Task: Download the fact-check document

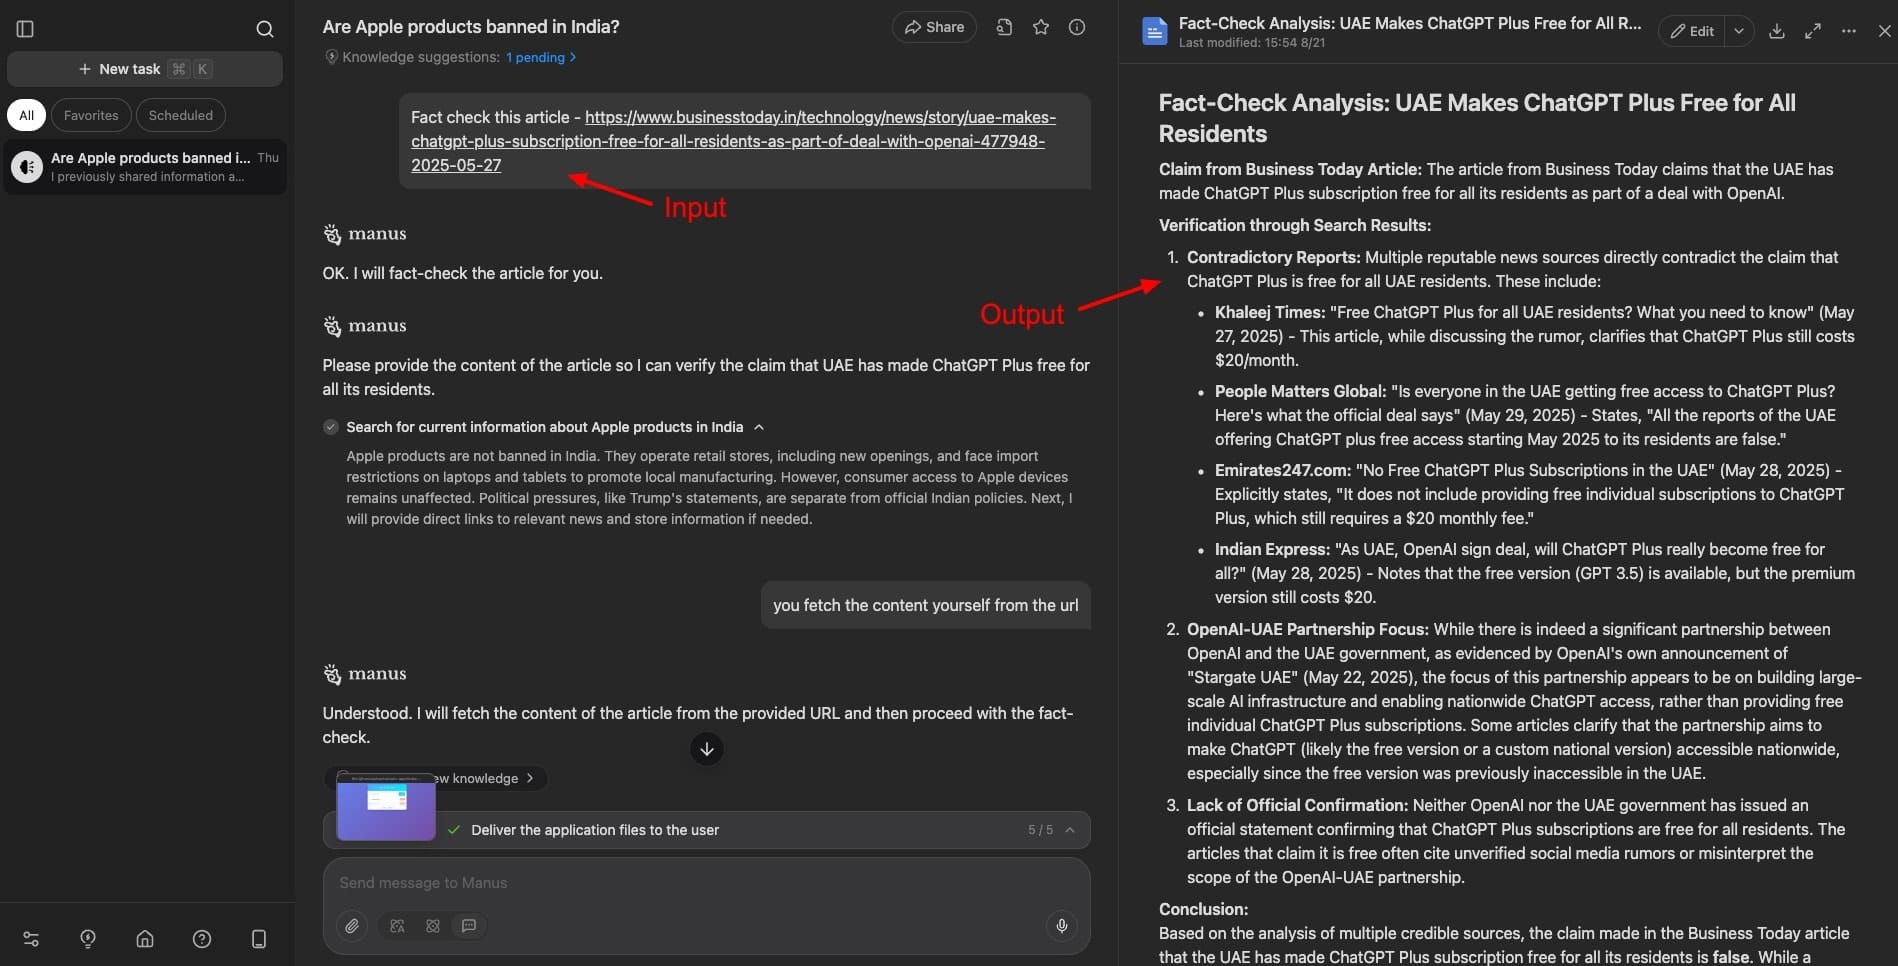Action: 1776,31
